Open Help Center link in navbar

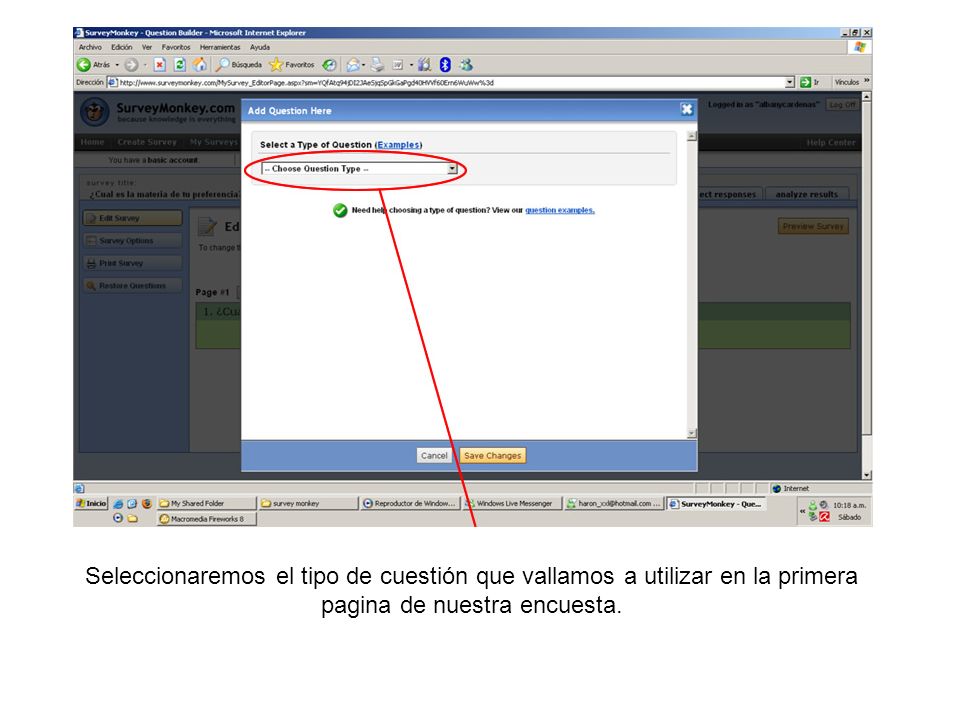click(830, 142)
